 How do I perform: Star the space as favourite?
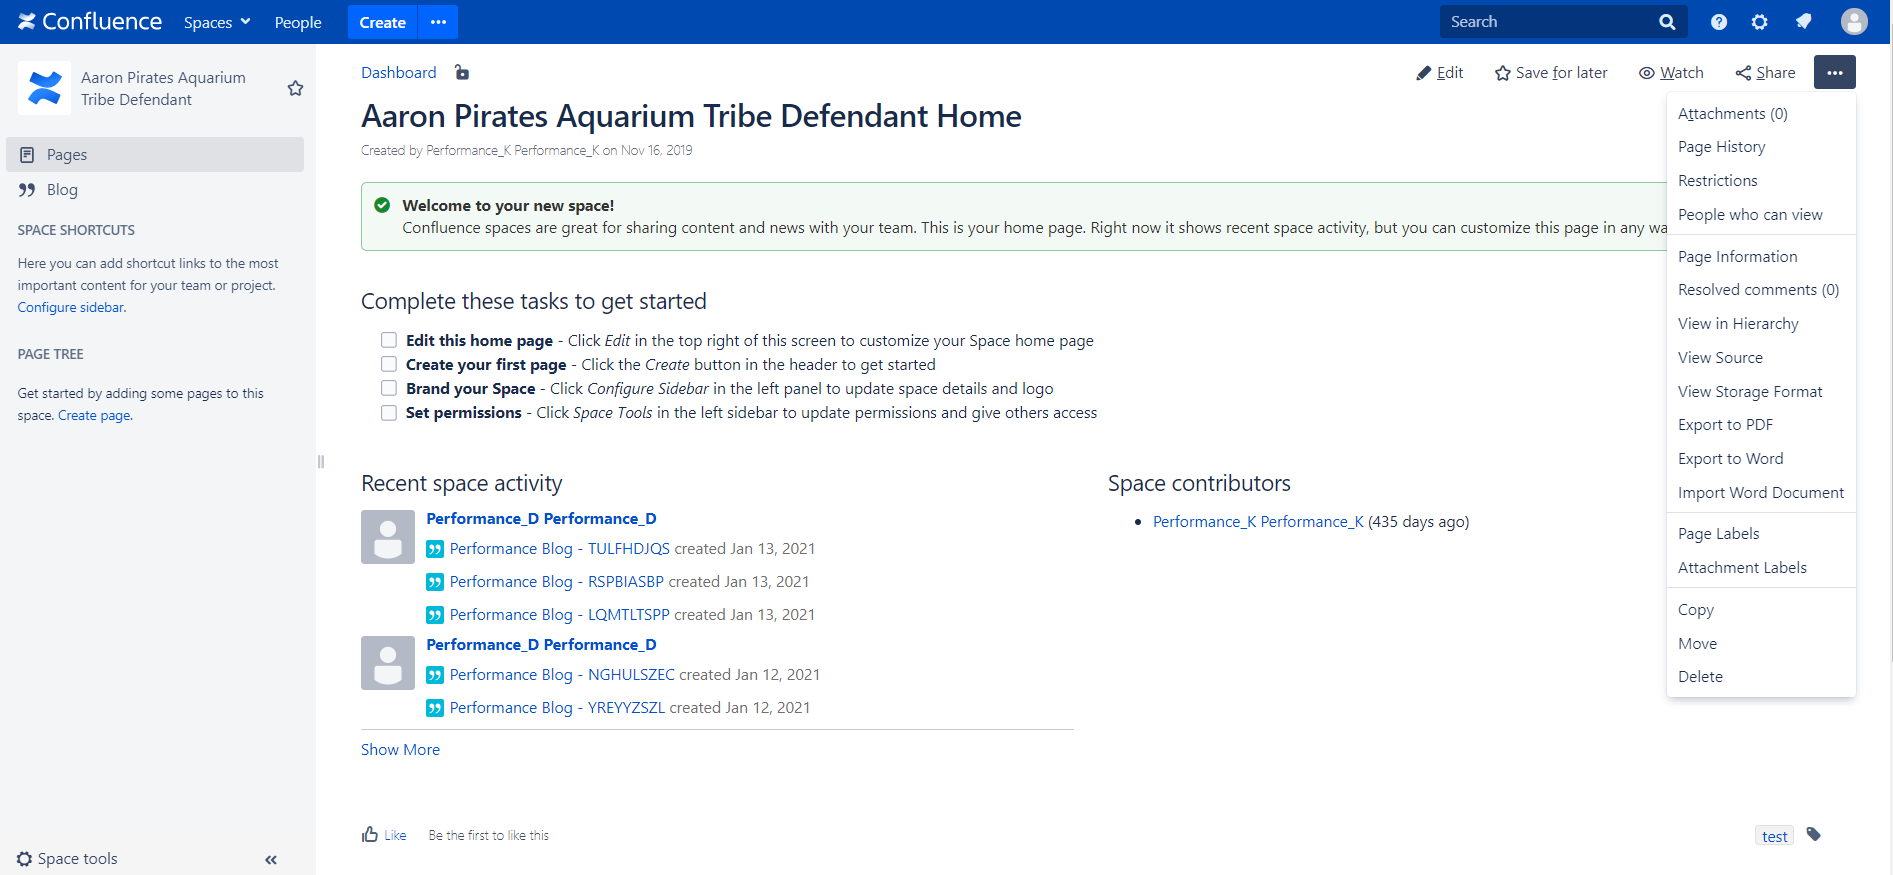[x=295, y=88]
